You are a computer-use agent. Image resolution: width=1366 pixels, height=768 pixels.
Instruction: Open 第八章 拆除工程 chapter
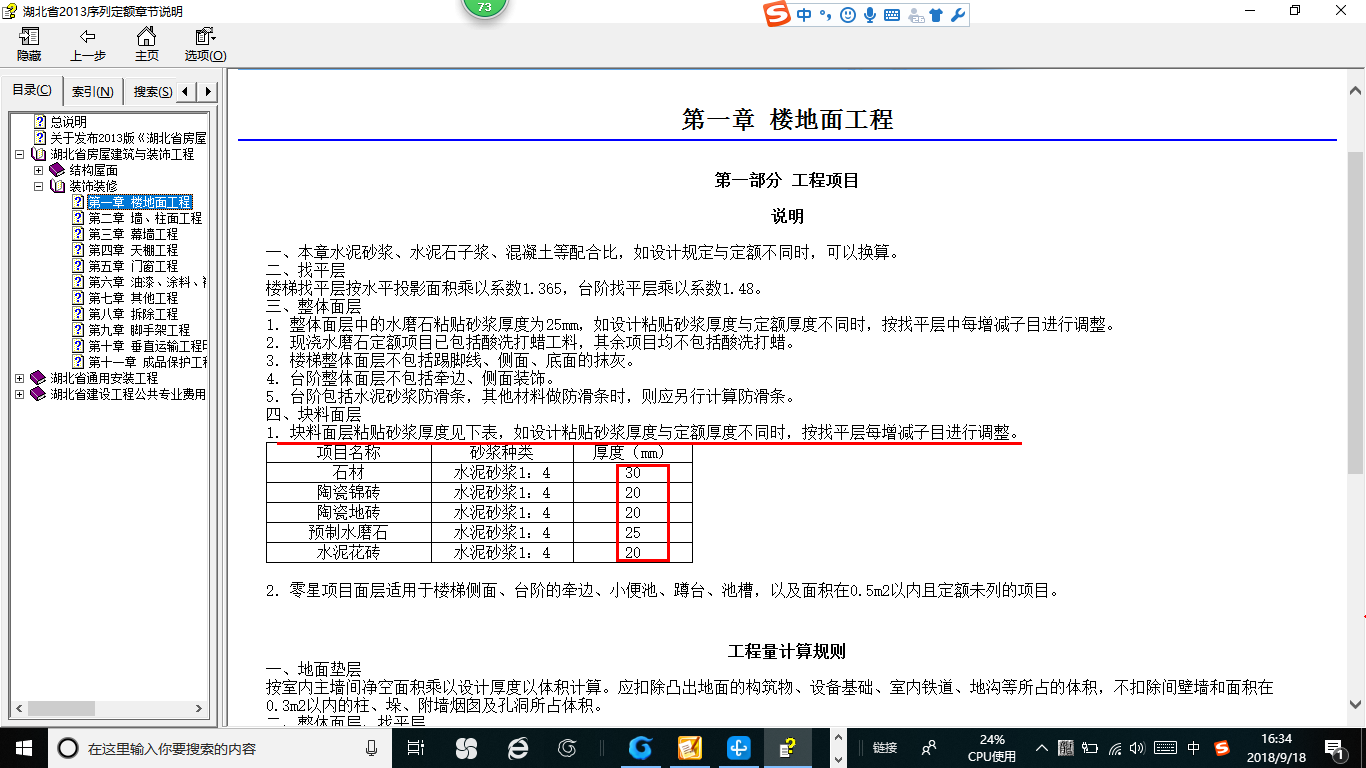pos(133,314)
